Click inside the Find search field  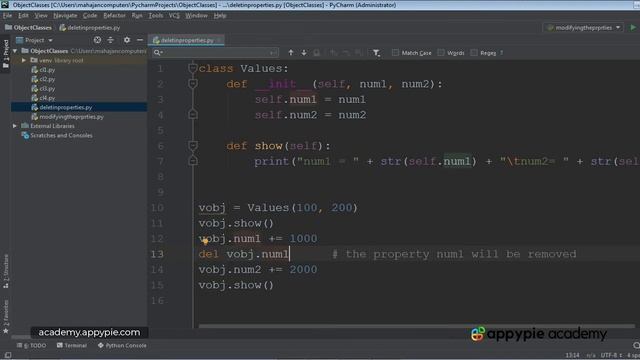tap(216, 53)
